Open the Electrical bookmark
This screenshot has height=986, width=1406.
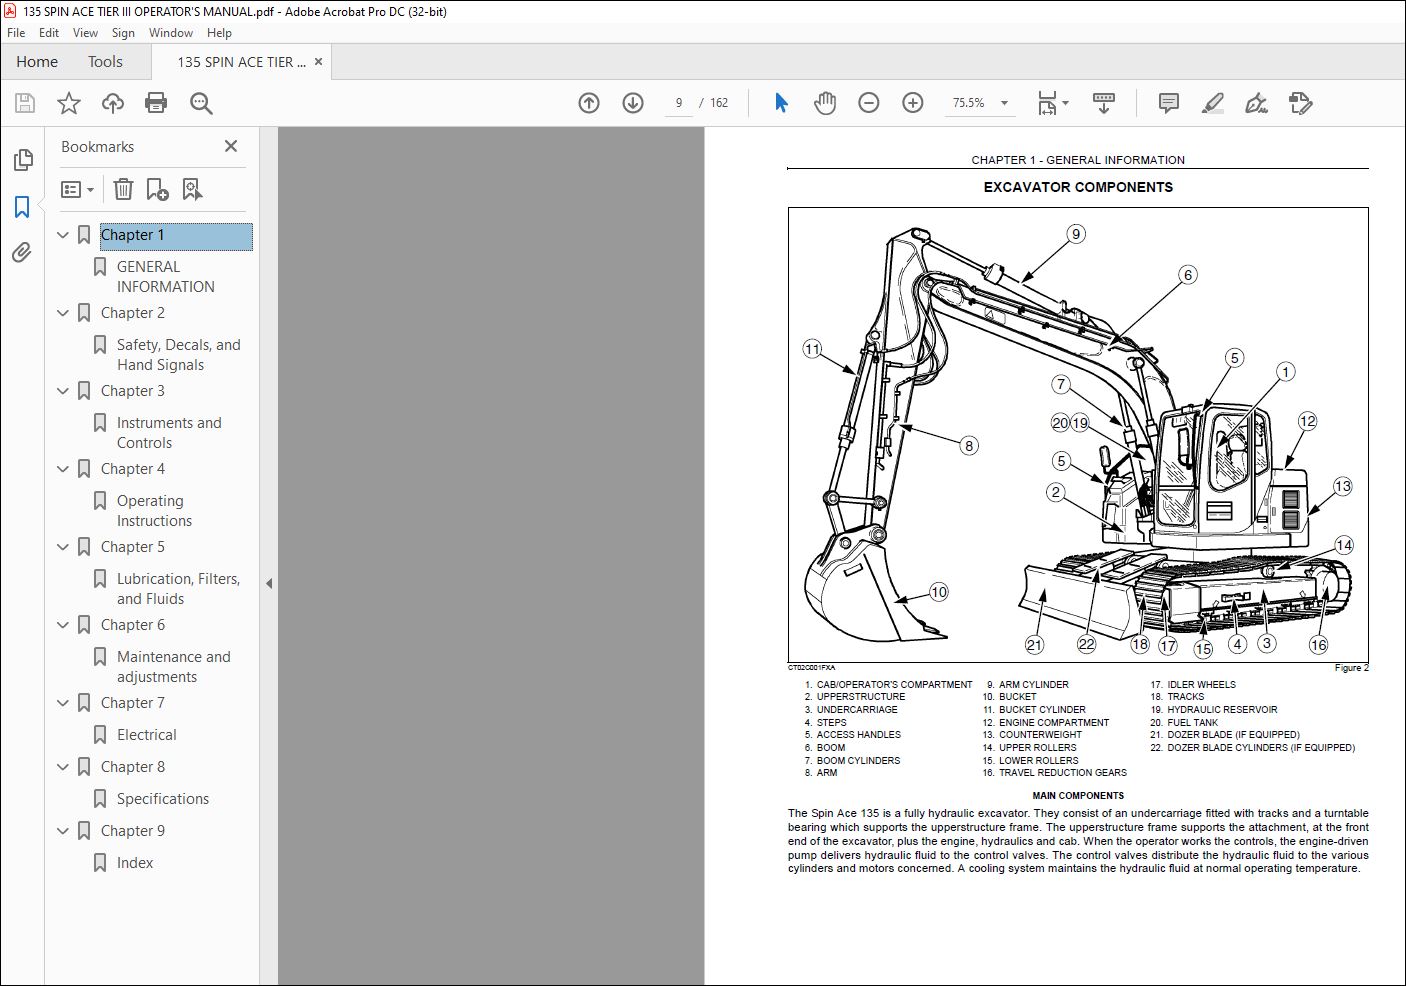146,735
